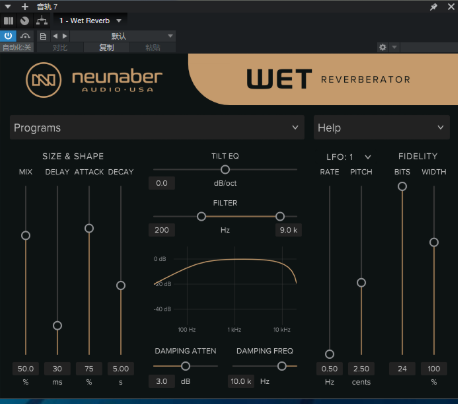The image size is (458, 404).
Task: Click the RATE value field 0.50
Action: (329, 369)
